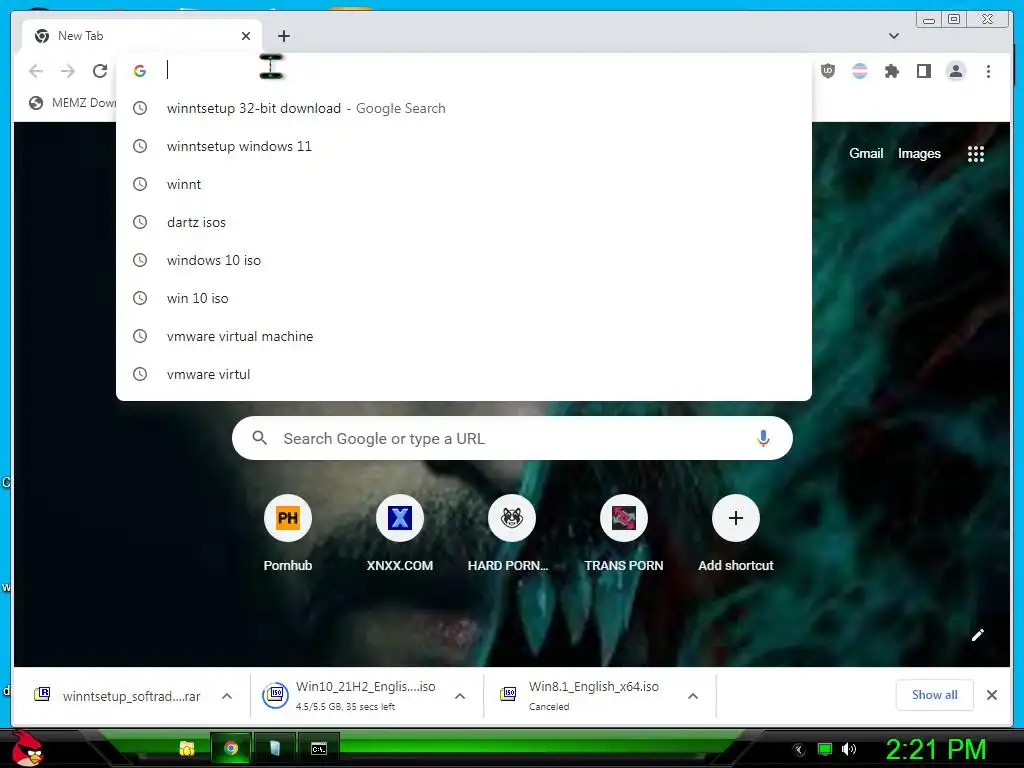The width and height of the screenshot is (1024, 768).
Task: Choose the winnt history suggestion
Action: point(464,184)
